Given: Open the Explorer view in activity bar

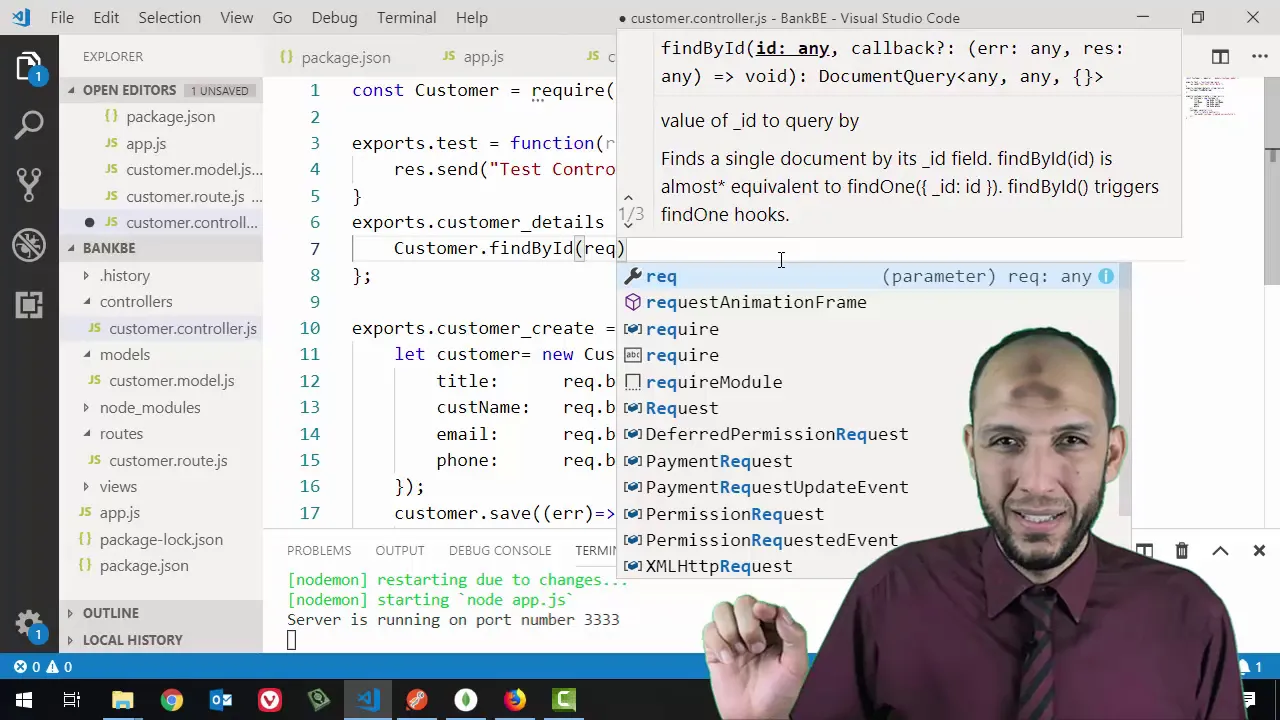Looking at the screenshot, I should [x=29, y=68].
